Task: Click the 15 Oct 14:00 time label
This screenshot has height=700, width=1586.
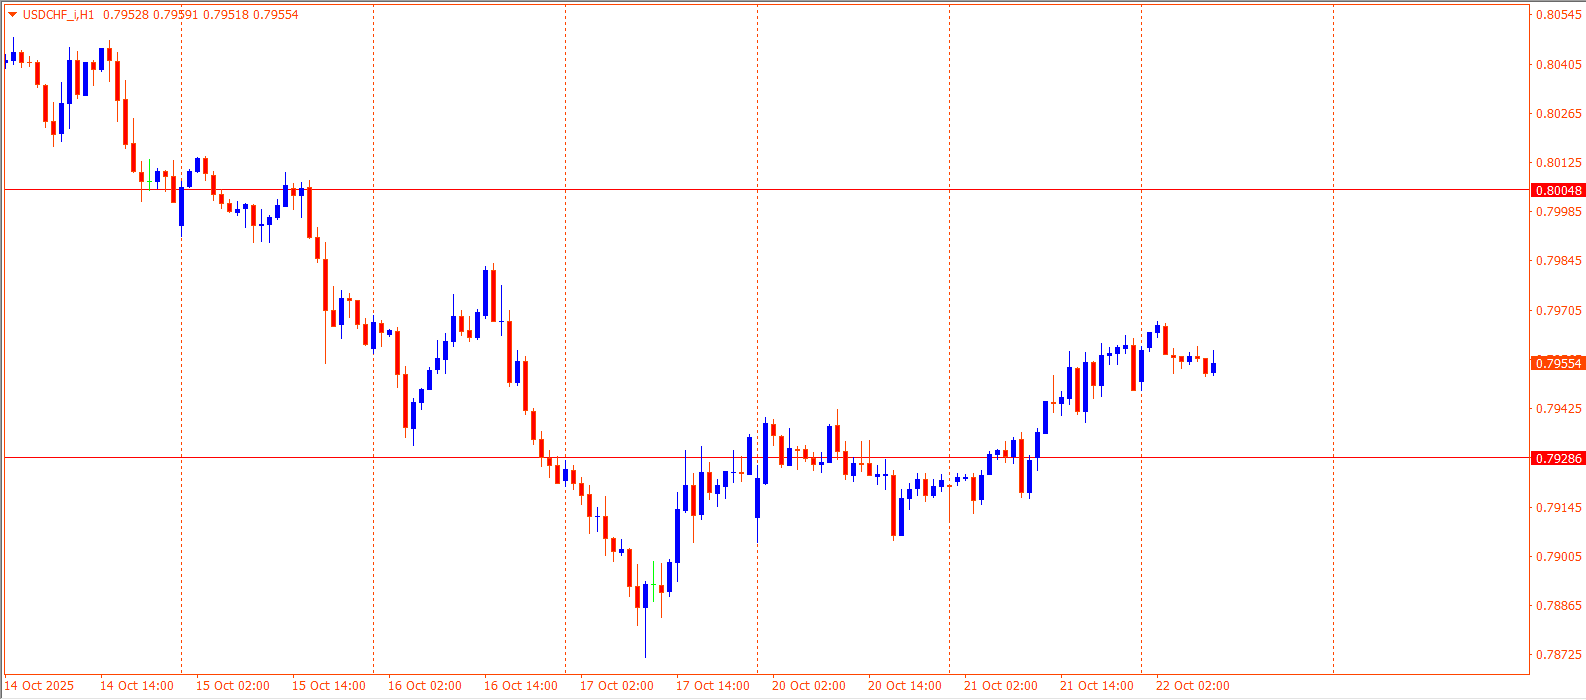Action: [328, 686]
